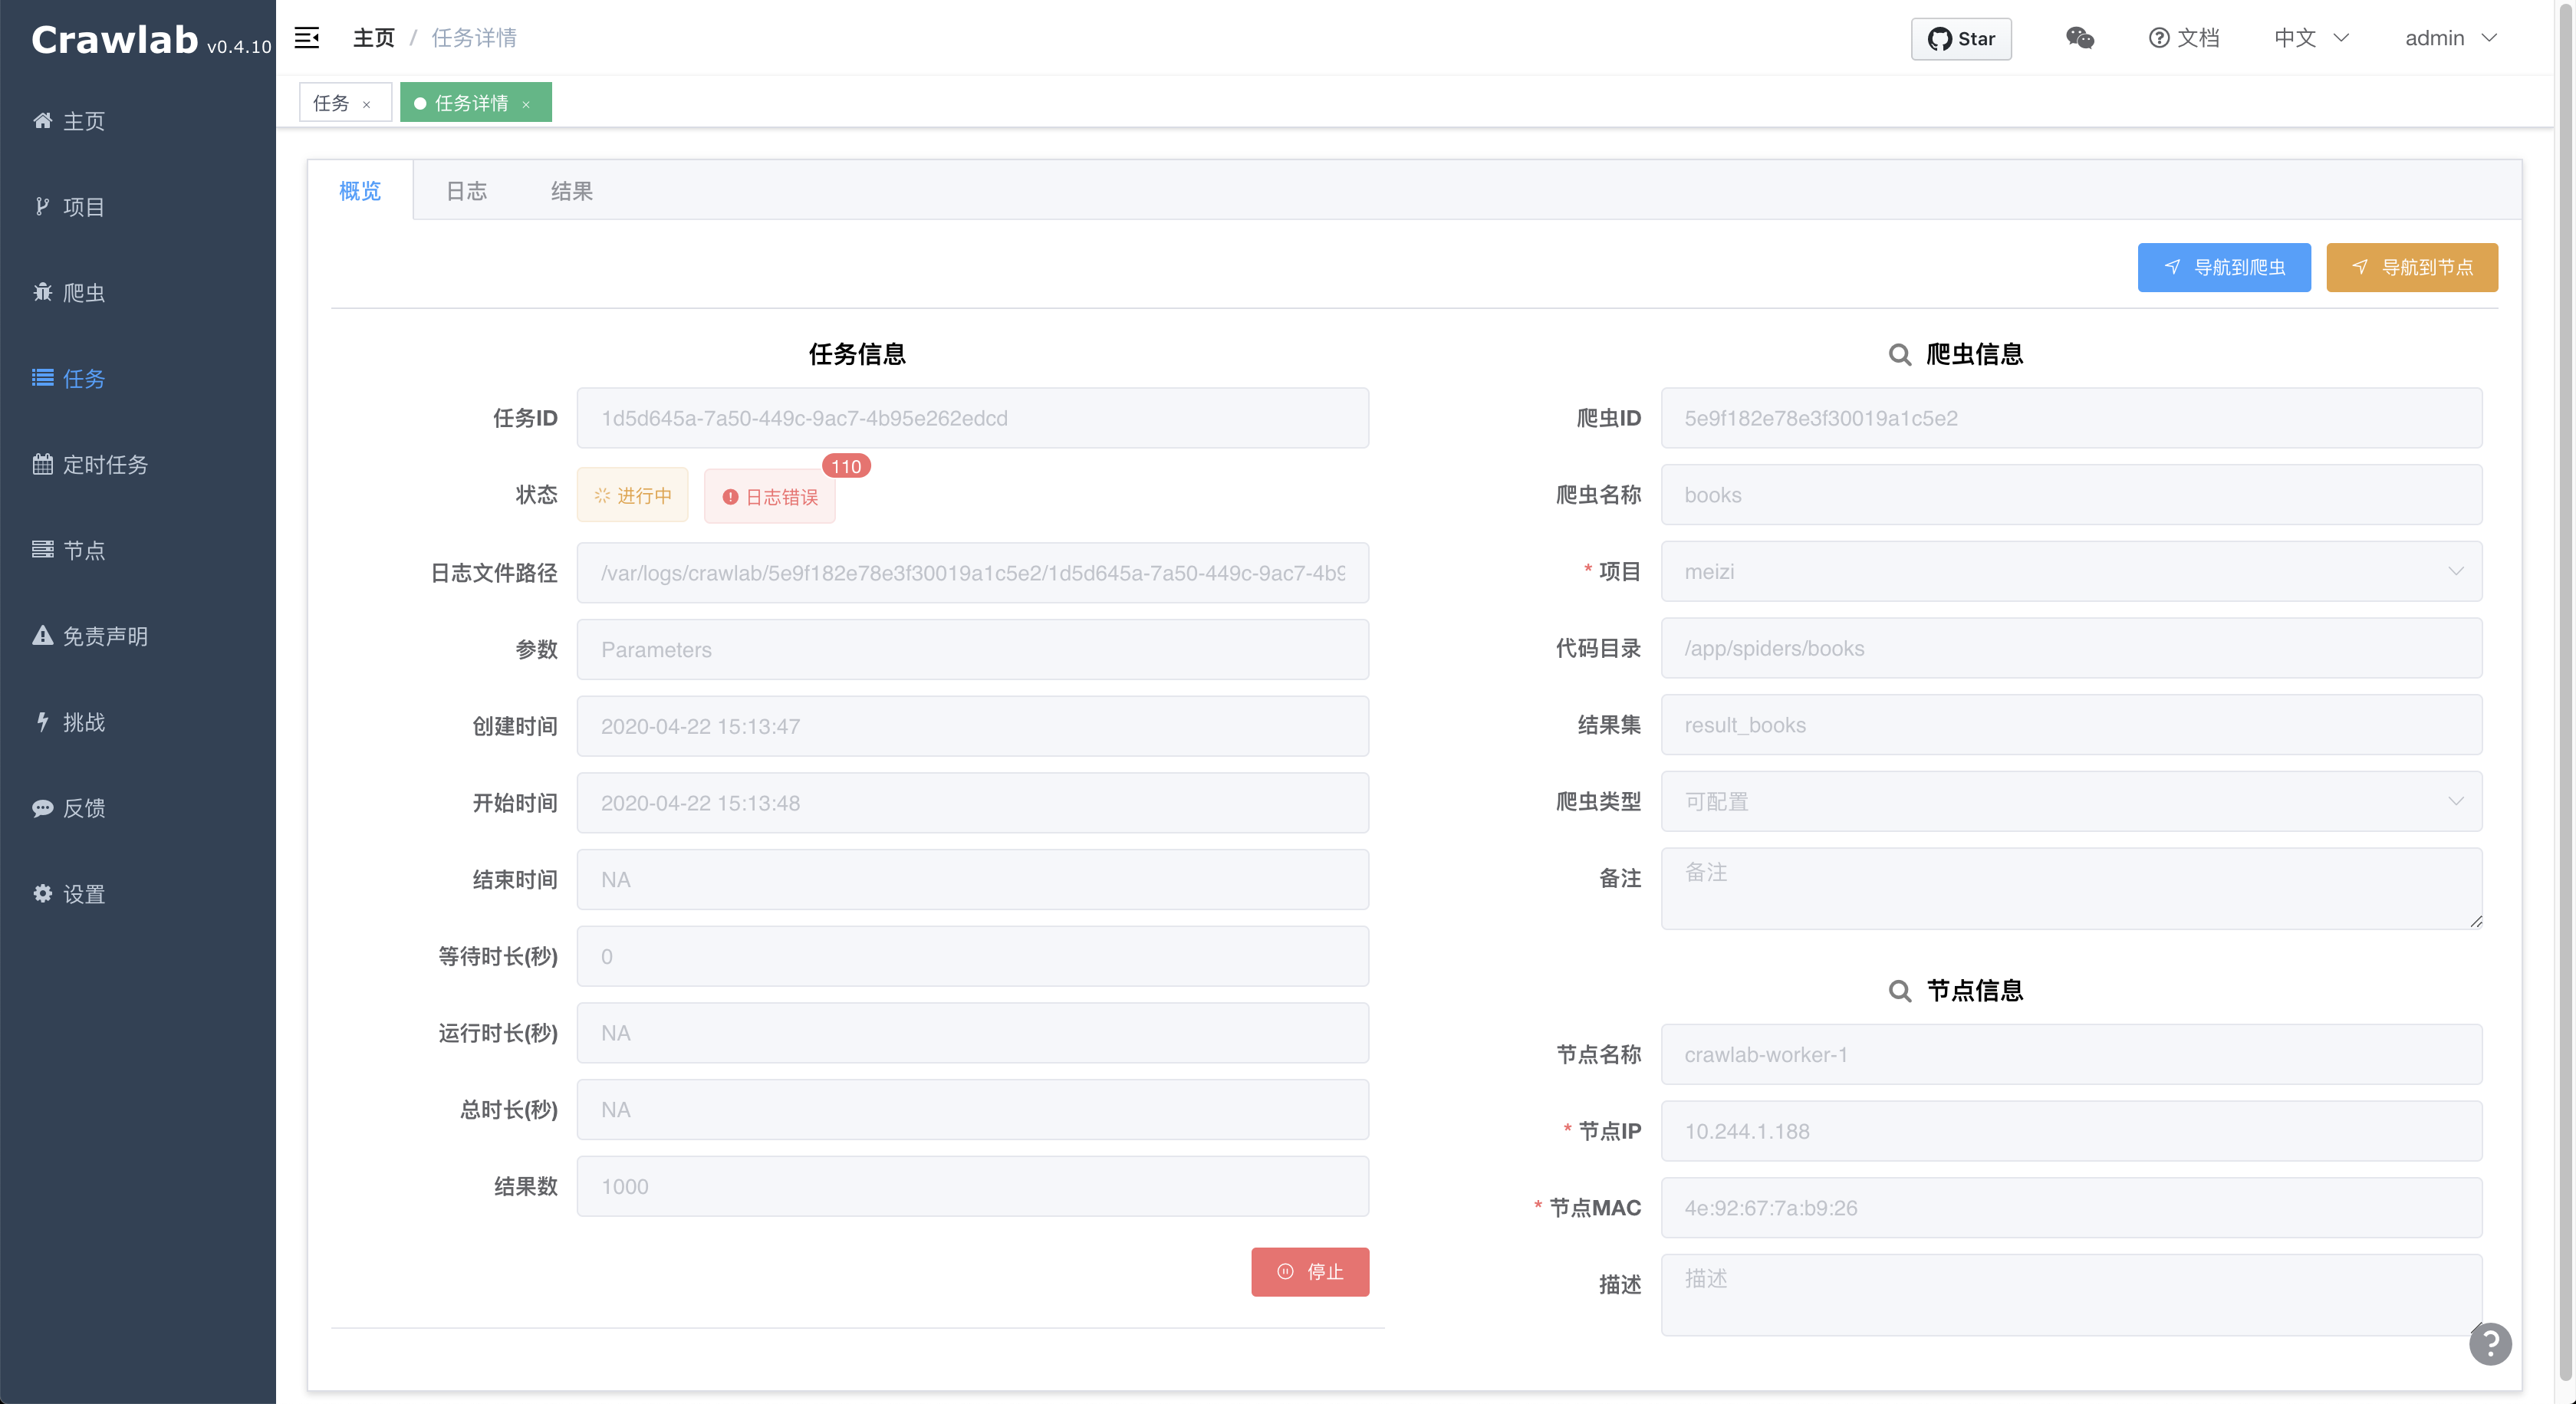Open 设置 (Settings) in the sidebar
Viewport: 2576px width, 1404px height.
coord(84,893)
